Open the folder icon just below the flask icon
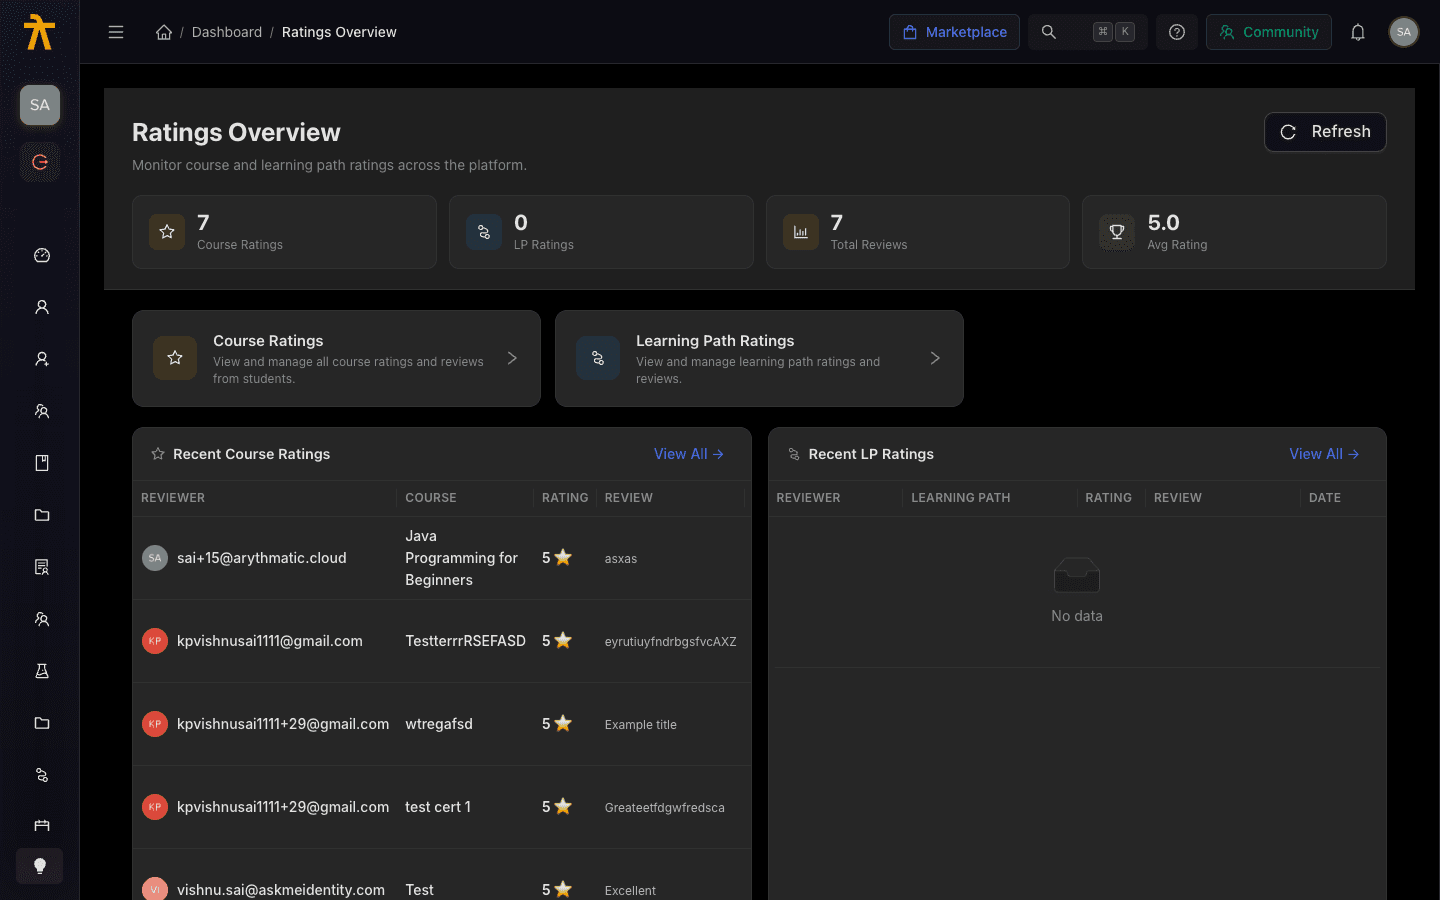The height and width of the screenshot is (900, 1440). [x=42, y=723]
